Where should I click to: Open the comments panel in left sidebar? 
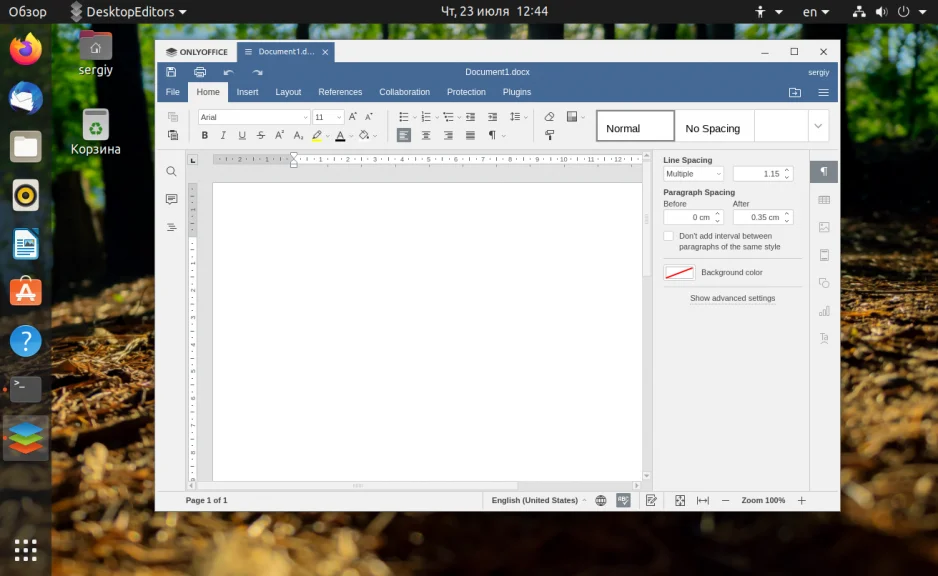point(171,199)
